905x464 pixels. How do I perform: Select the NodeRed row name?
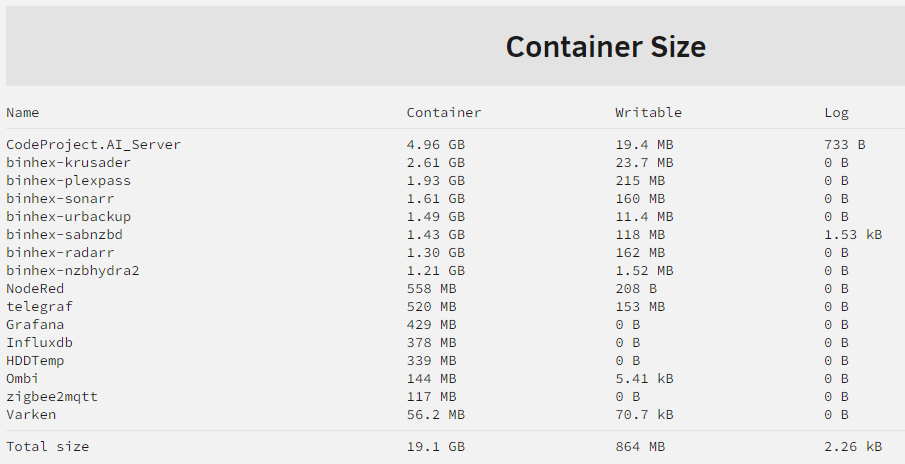[35, 288]
